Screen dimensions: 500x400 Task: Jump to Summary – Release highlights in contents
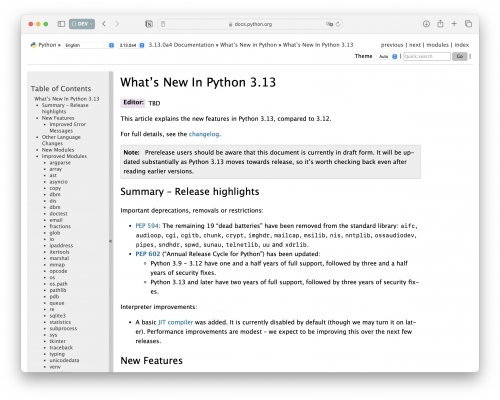[x=65, y=108]
